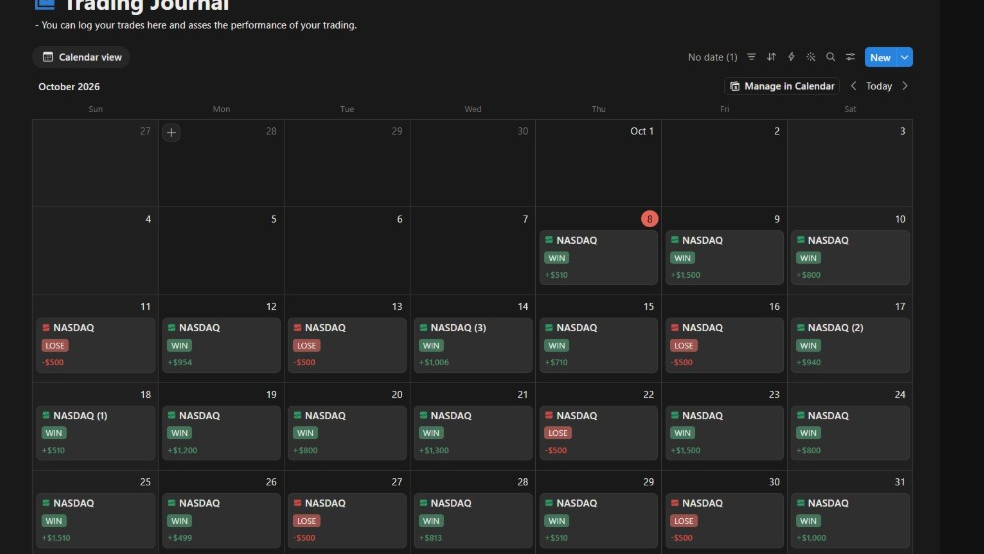Open NASDAQ win +$1,000 on October 31
The width and height of the screenshot is (984, 554).
pyautogui.click(x=850, y=521)
